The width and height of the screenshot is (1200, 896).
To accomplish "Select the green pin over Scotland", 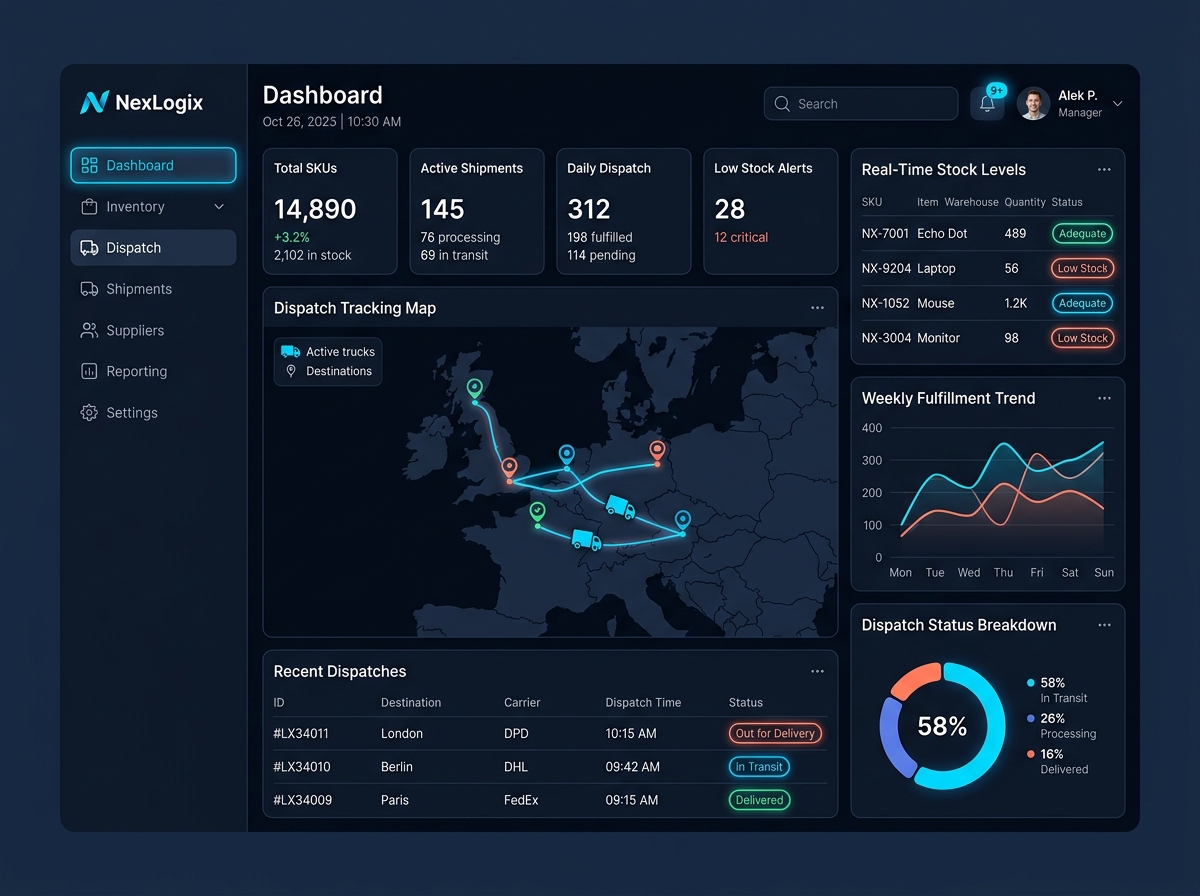I will [x=475, y=388].
